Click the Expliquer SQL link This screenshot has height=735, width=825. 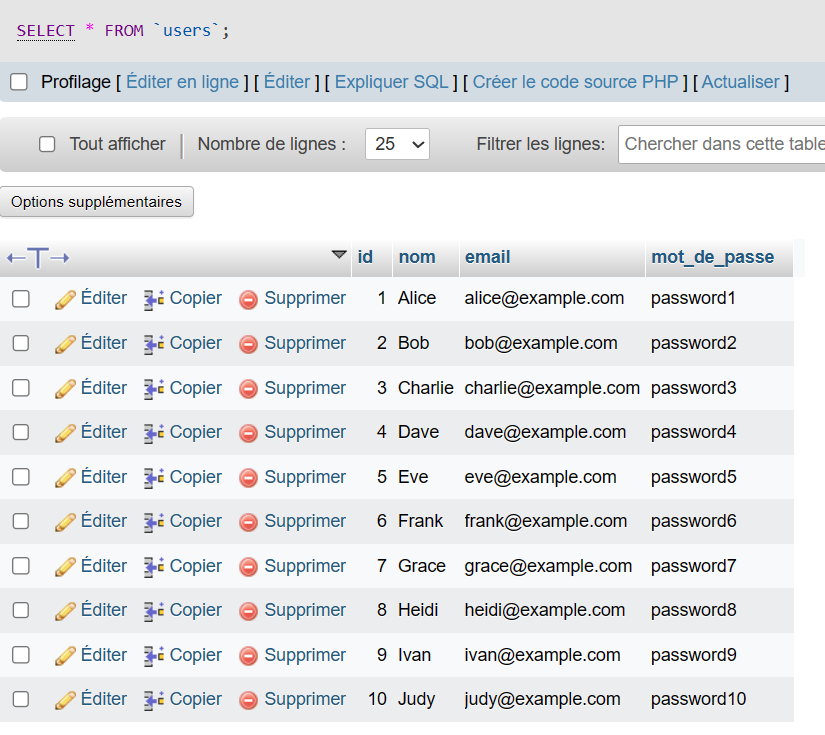(392, 82)
